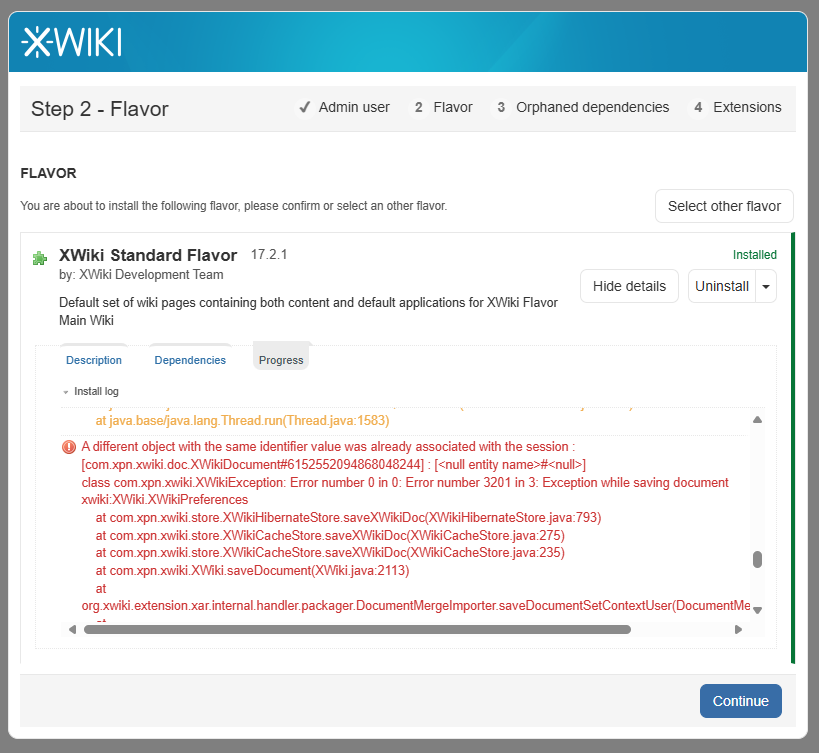Screen dimensions: 819x753
Task: Click the step 2 number badge
Action: click(418, 108)
